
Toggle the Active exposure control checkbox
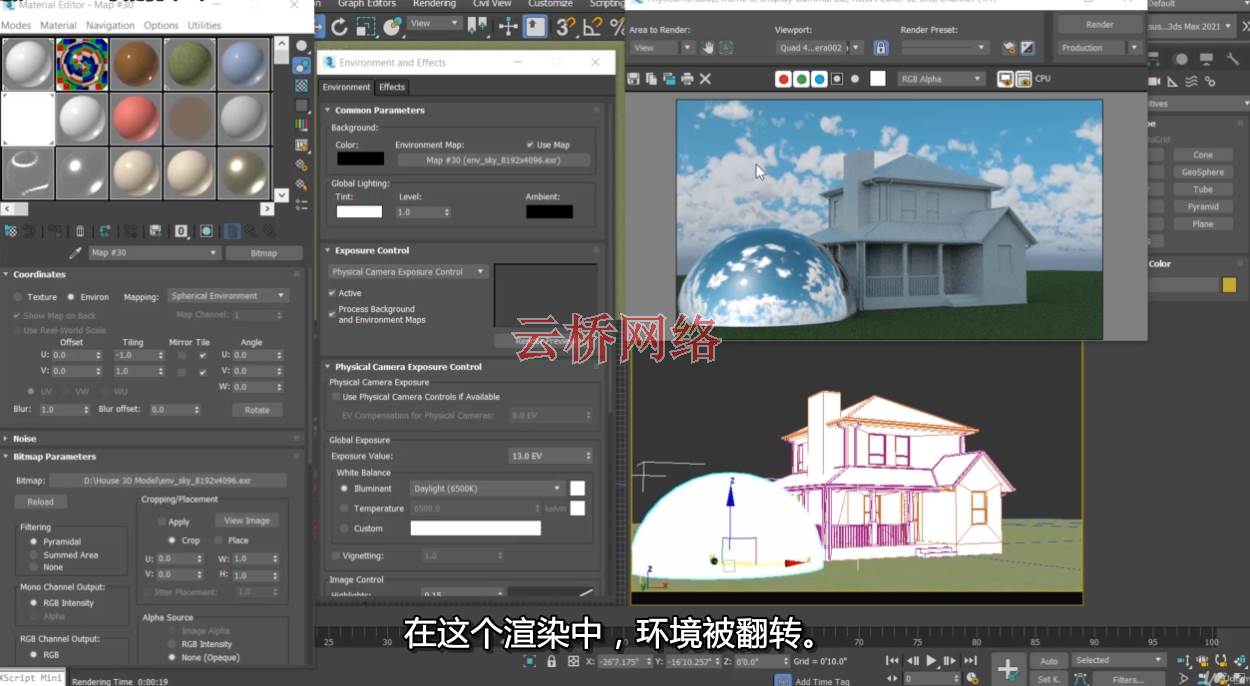pos(332,293)
